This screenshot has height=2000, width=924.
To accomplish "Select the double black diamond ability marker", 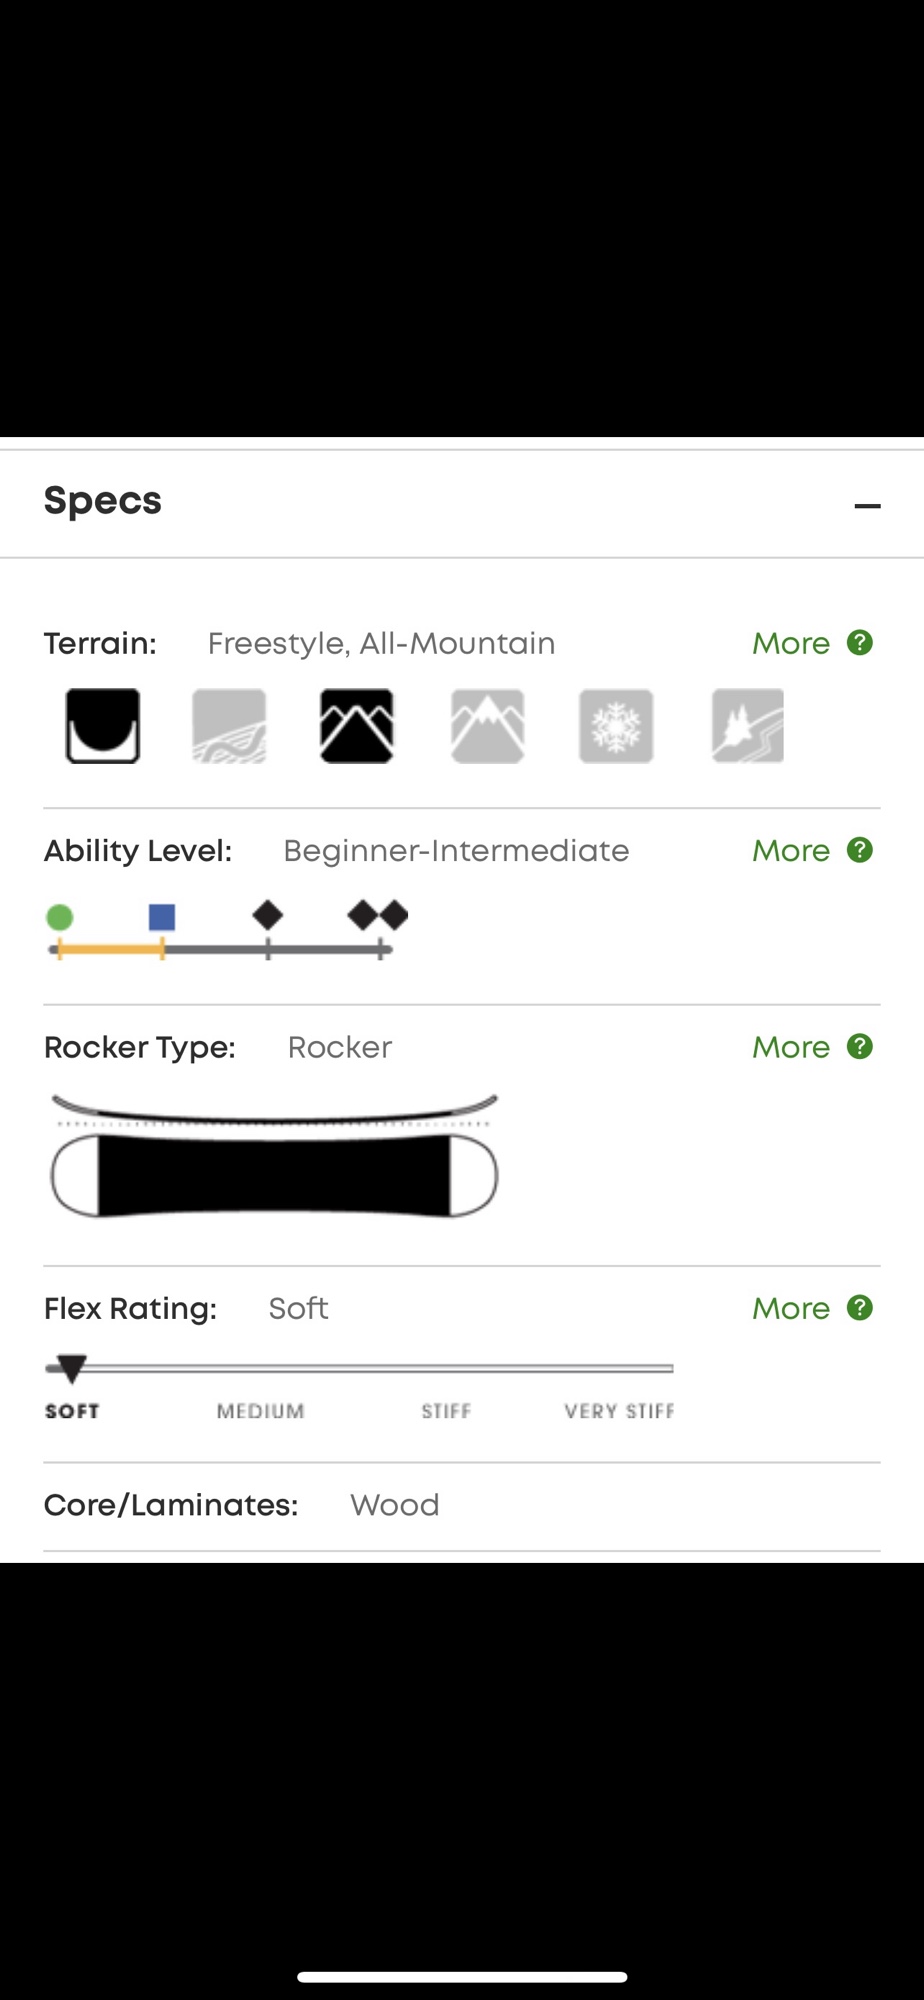I will 379,916.
